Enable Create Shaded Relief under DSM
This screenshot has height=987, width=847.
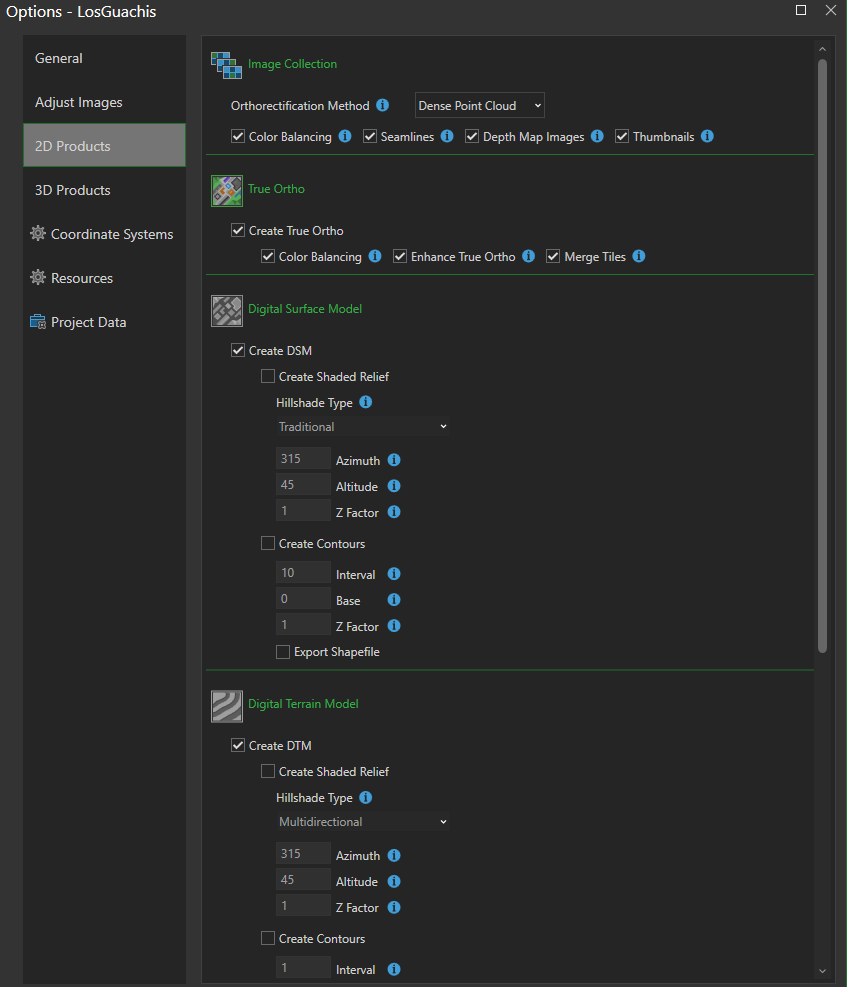(268, 377)
